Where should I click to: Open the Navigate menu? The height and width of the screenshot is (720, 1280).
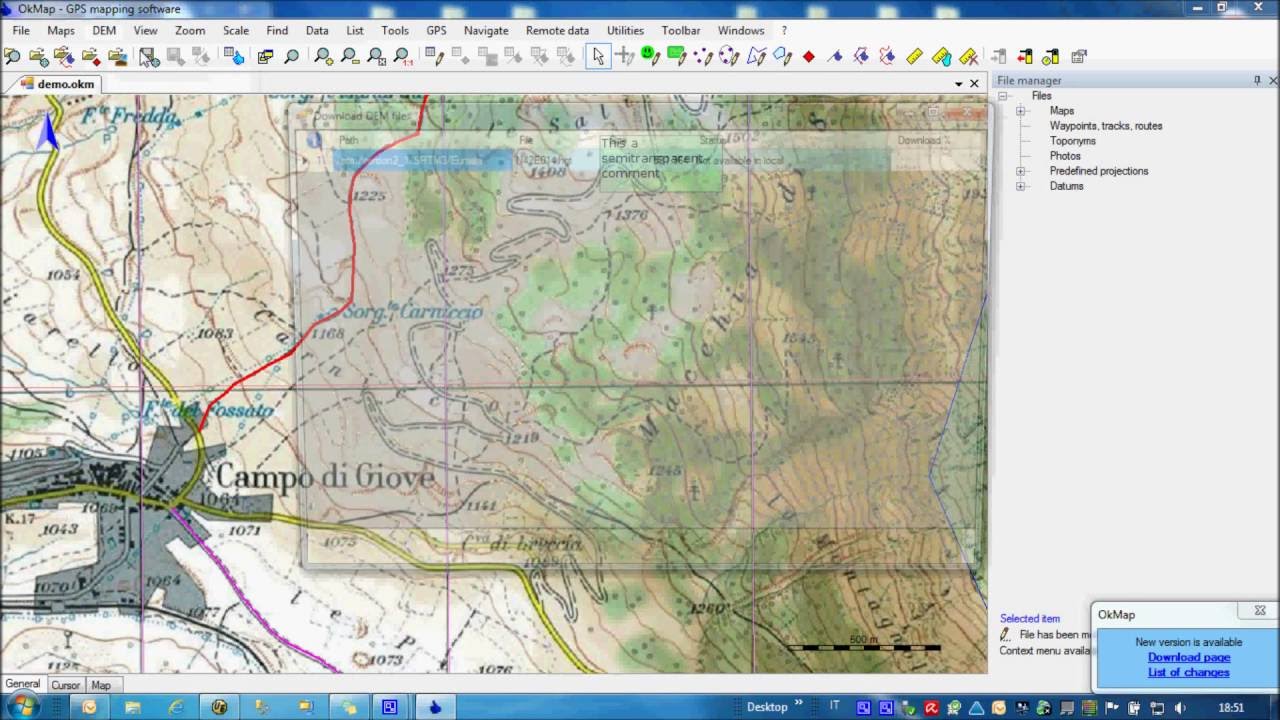pos(486,30)
